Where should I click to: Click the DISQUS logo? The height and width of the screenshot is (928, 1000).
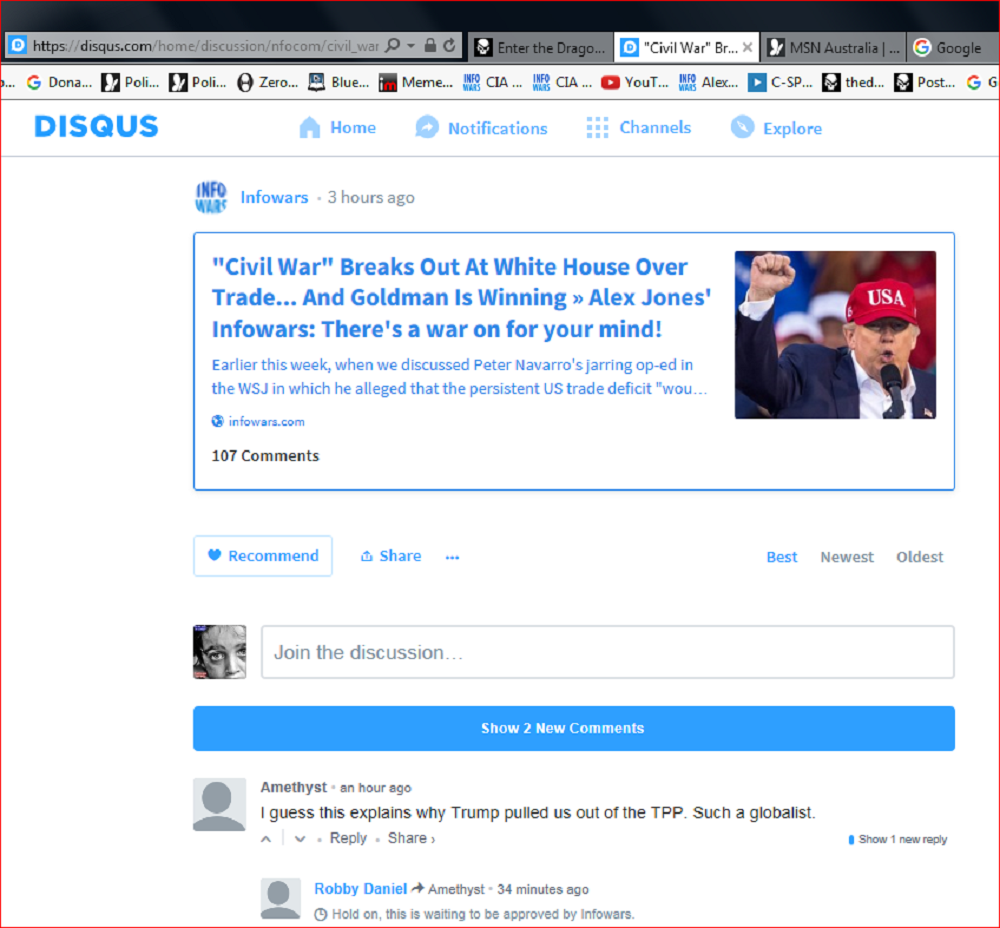coord(96,127)
